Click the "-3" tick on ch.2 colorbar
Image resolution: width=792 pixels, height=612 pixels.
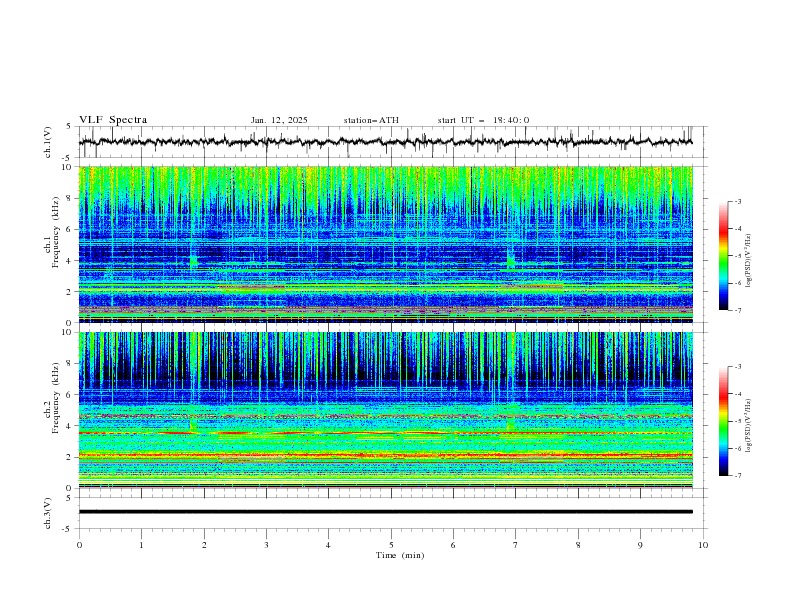(737, 367)
